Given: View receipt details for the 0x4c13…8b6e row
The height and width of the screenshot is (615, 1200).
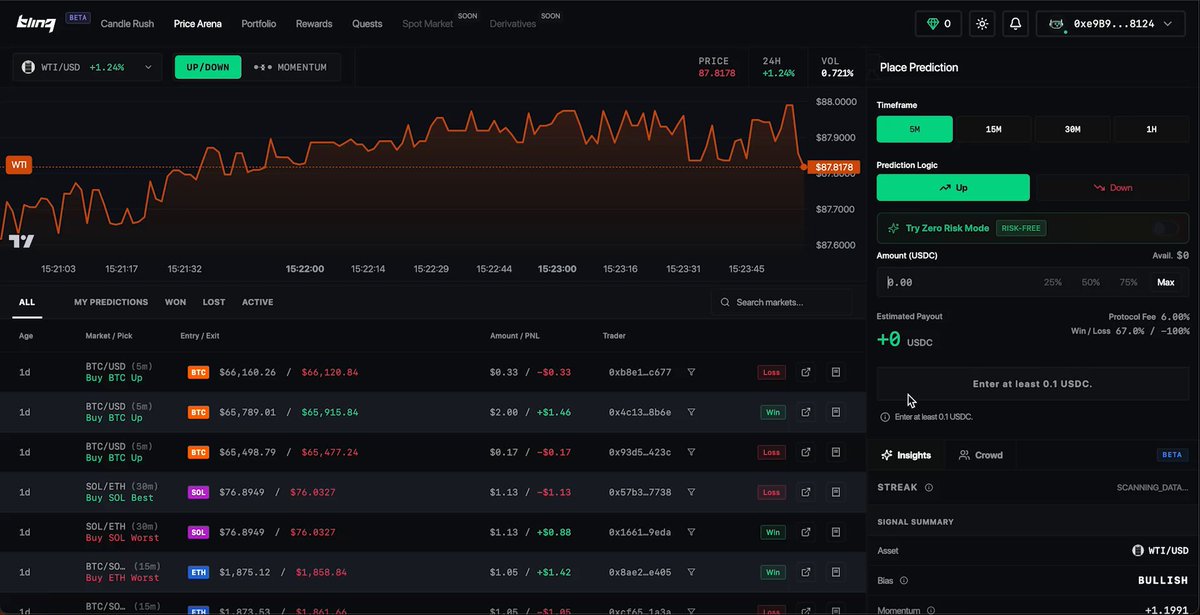Looking at the screenshot, I should (x=836, y=412).
